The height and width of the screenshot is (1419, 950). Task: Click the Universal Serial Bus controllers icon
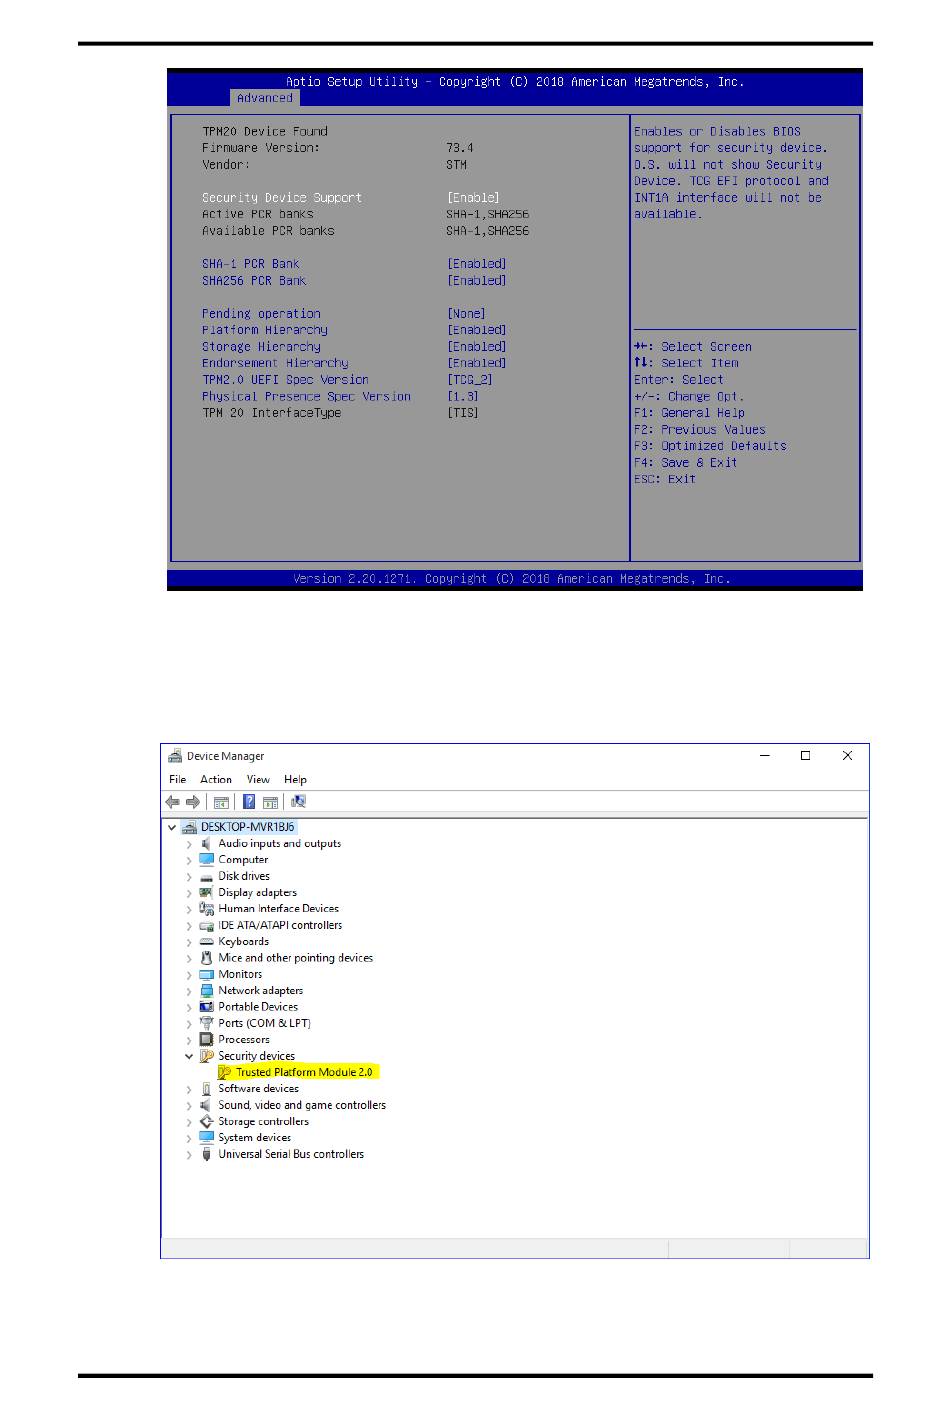(x=207, y=1154)
